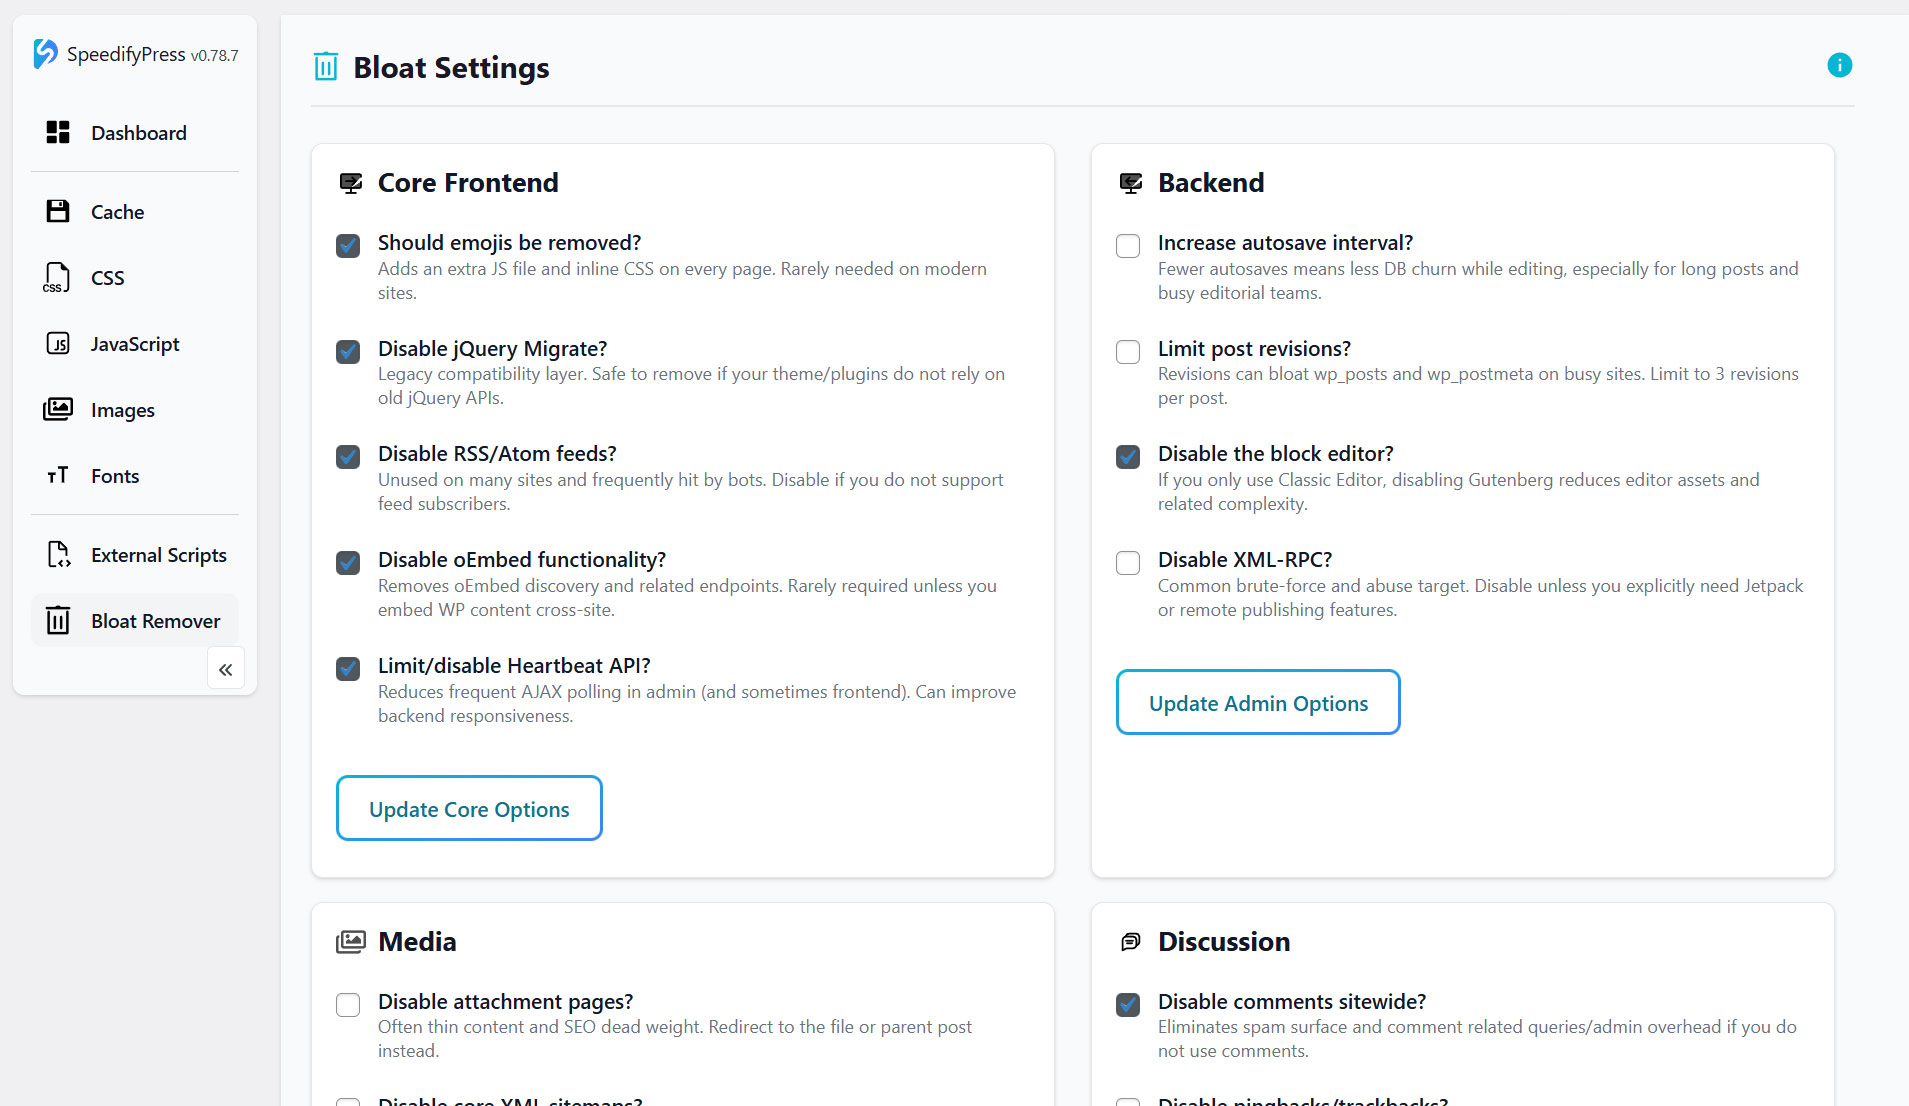The width and height of the screenshot is (1909, 1106).
Task: Click the trash icon beside Bloat Settings title
Action: coord(326,67)
